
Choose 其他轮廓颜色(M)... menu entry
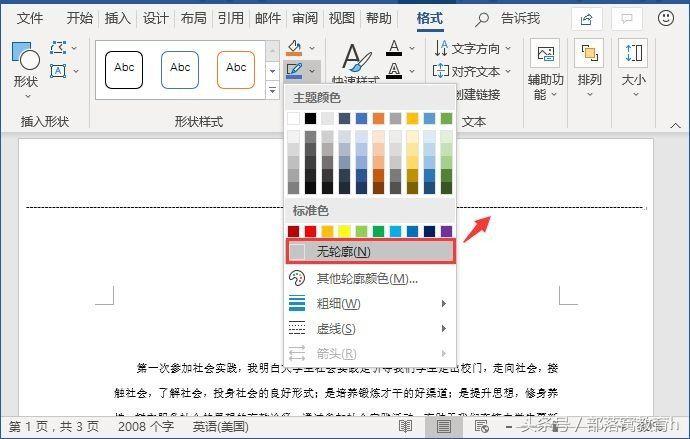point(371,278)
